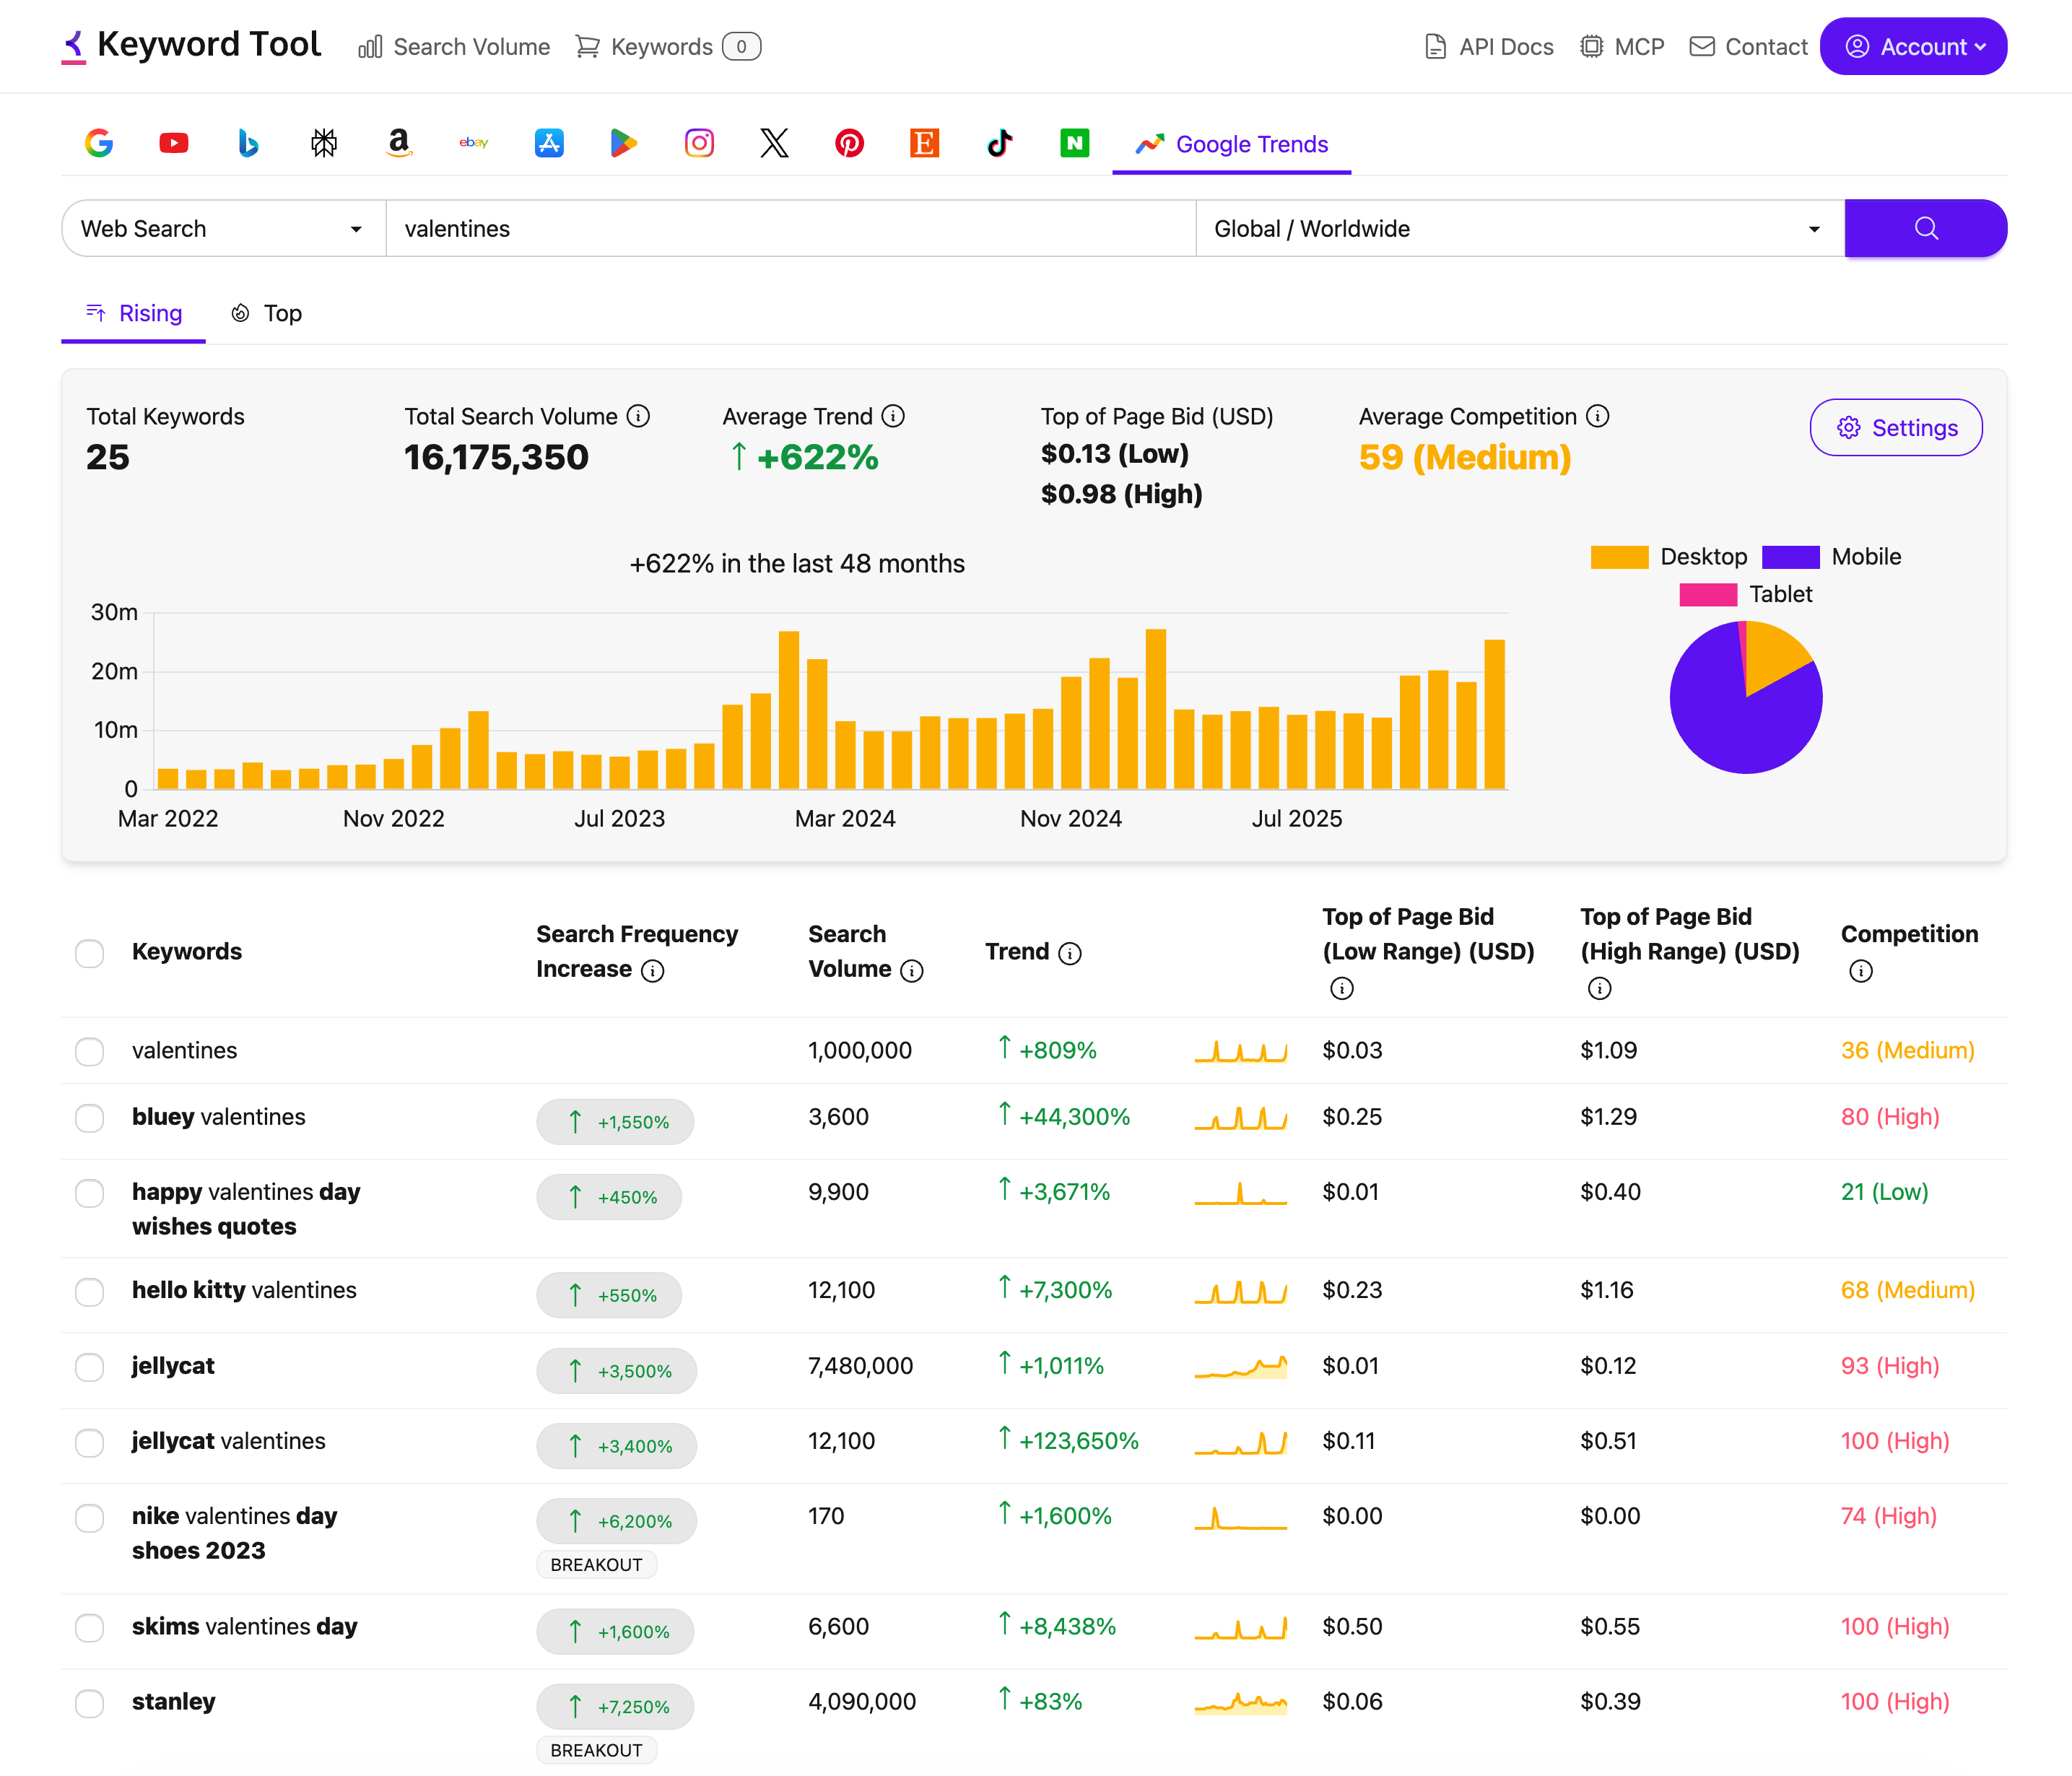Check the 'skims valentines day' row
Image resolution: width=2072 pixels, height=1776 pixels.
pos(90,1627)
